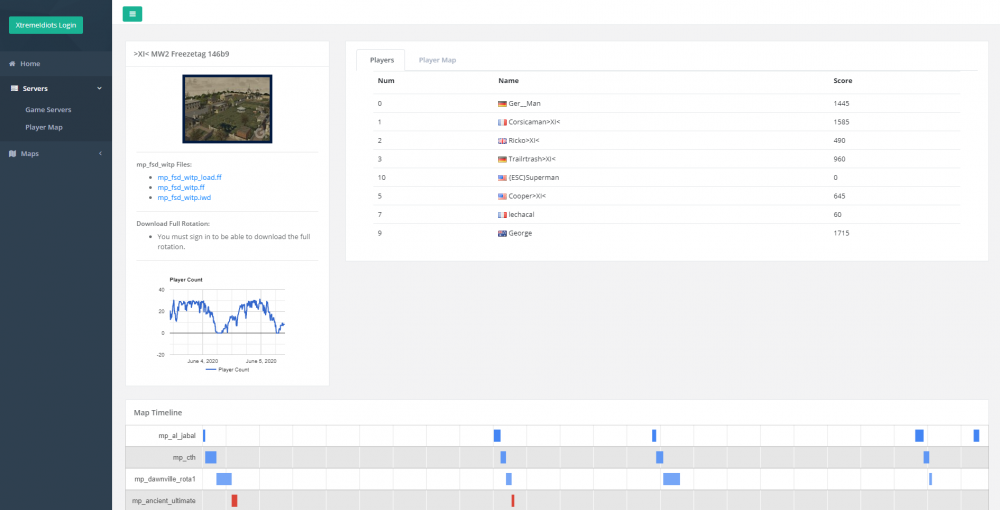Viewport: 1000px width, 510px height.
Task: Open Game Servers in the sidebar
Action: (48, 109)
